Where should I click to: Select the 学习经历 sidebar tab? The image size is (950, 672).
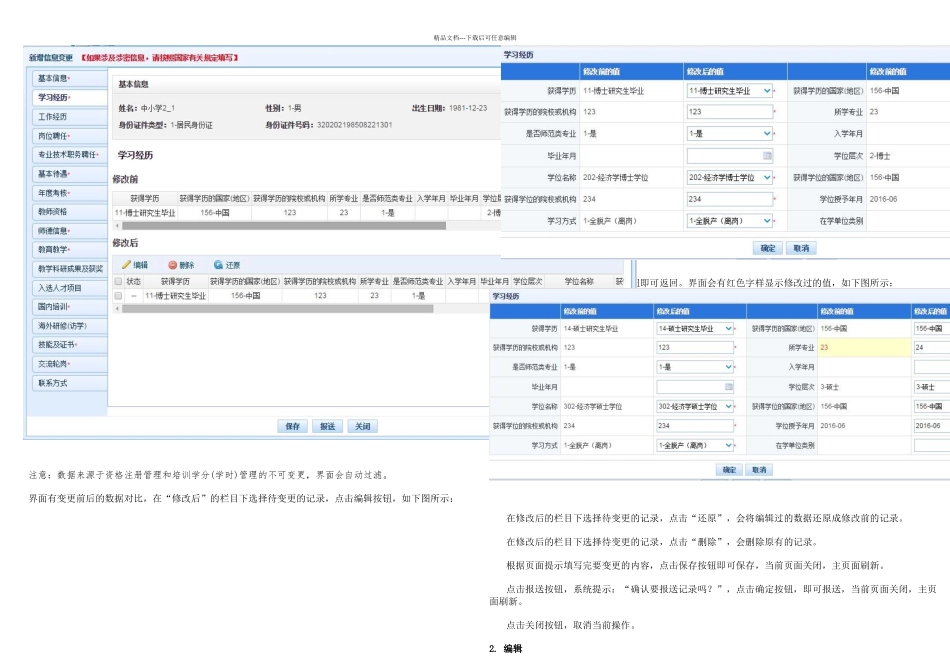[69, 98]
